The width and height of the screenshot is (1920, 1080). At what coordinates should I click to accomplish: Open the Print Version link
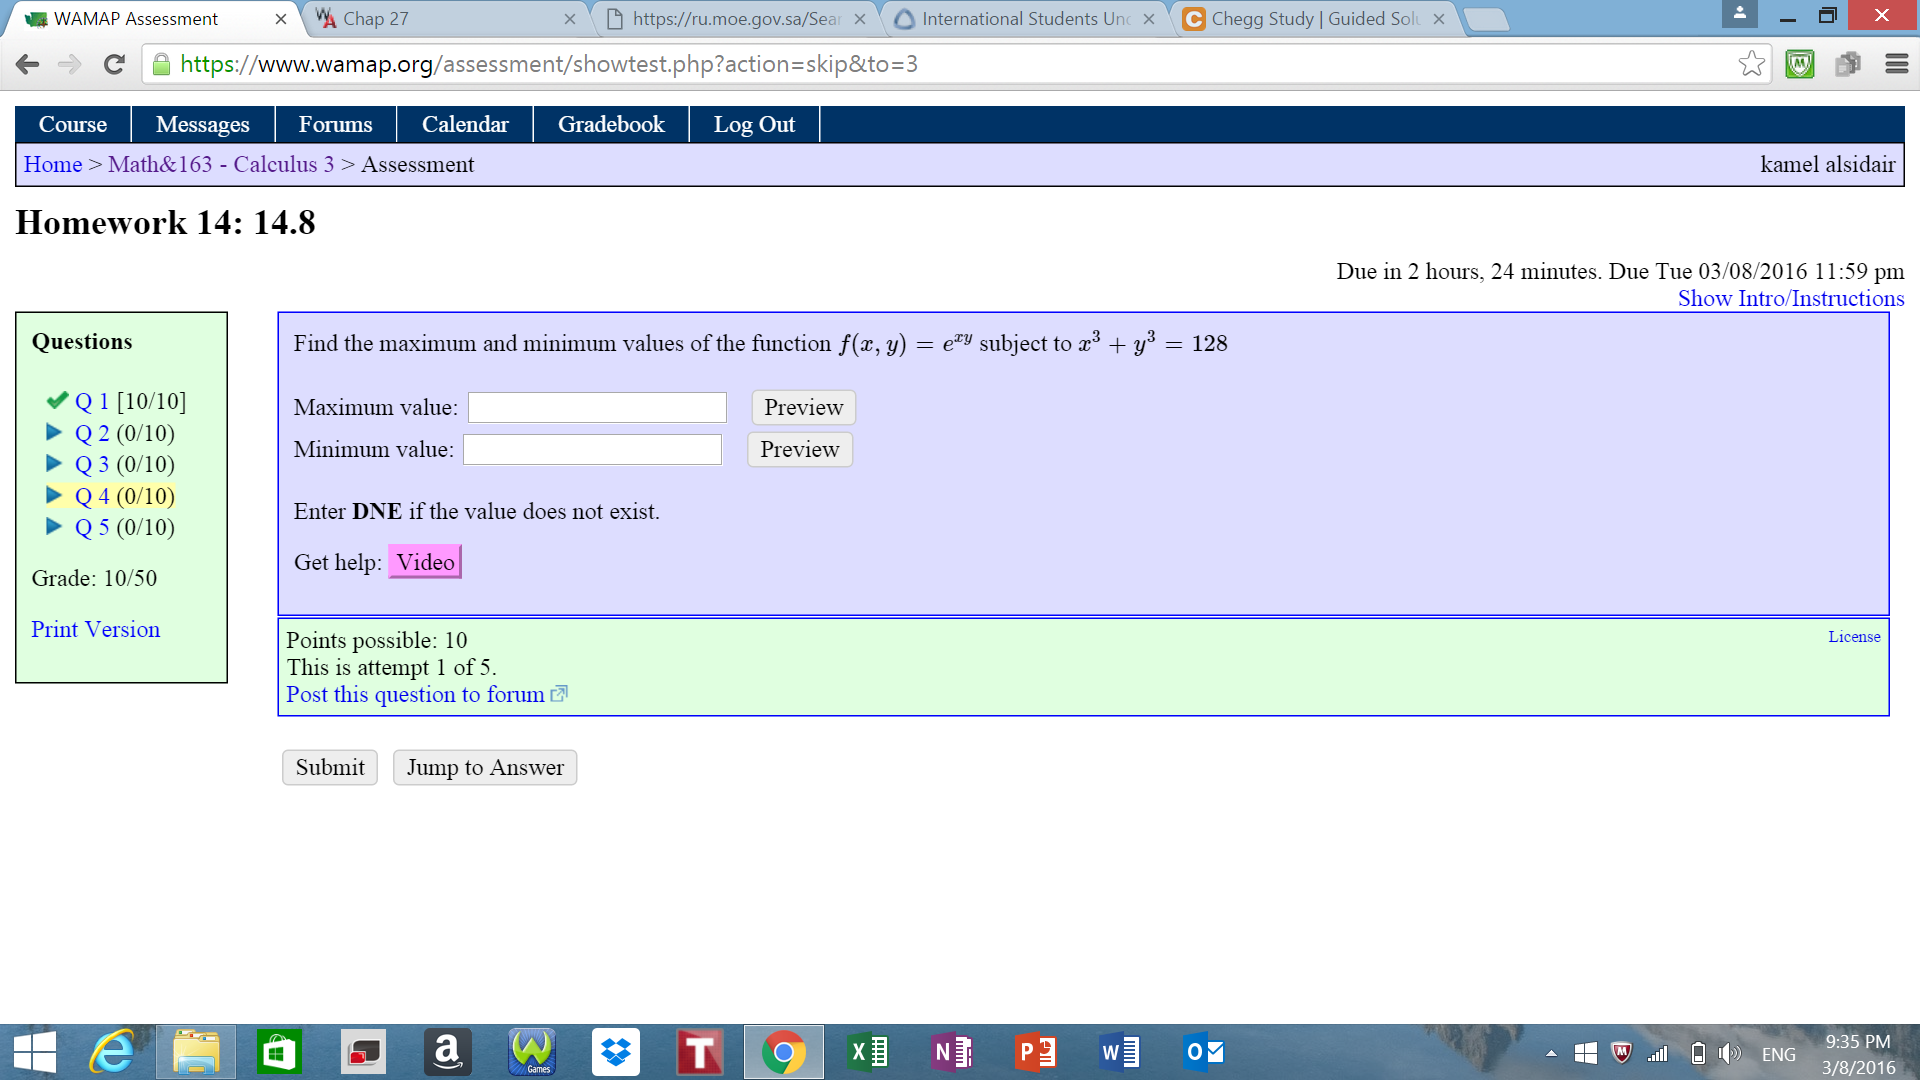pyautogui.click(x=95, y=629)
